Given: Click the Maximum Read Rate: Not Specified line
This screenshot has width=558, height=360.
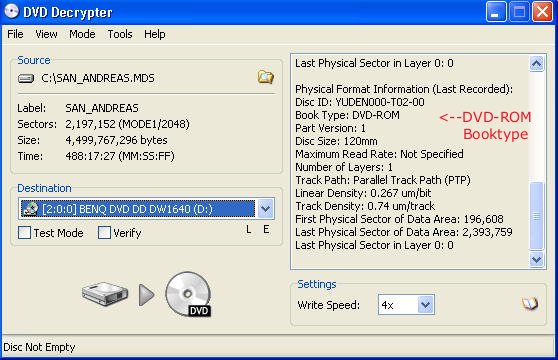Looking at the screenshot, I should click(x=379, y=154).
